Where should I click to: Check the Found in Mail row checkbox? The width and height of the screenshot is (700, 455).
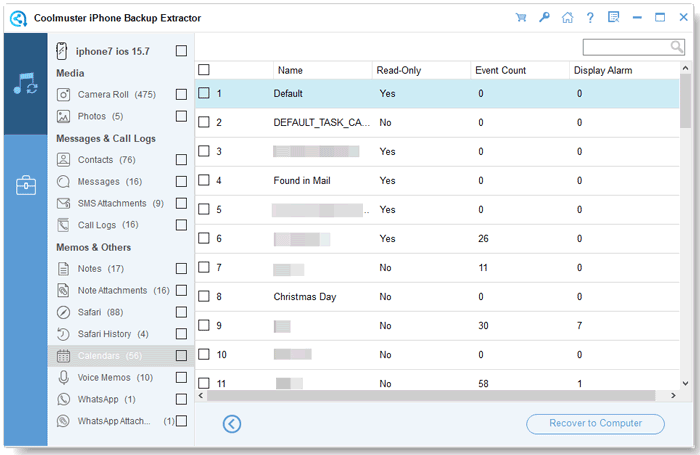[204, 180]
